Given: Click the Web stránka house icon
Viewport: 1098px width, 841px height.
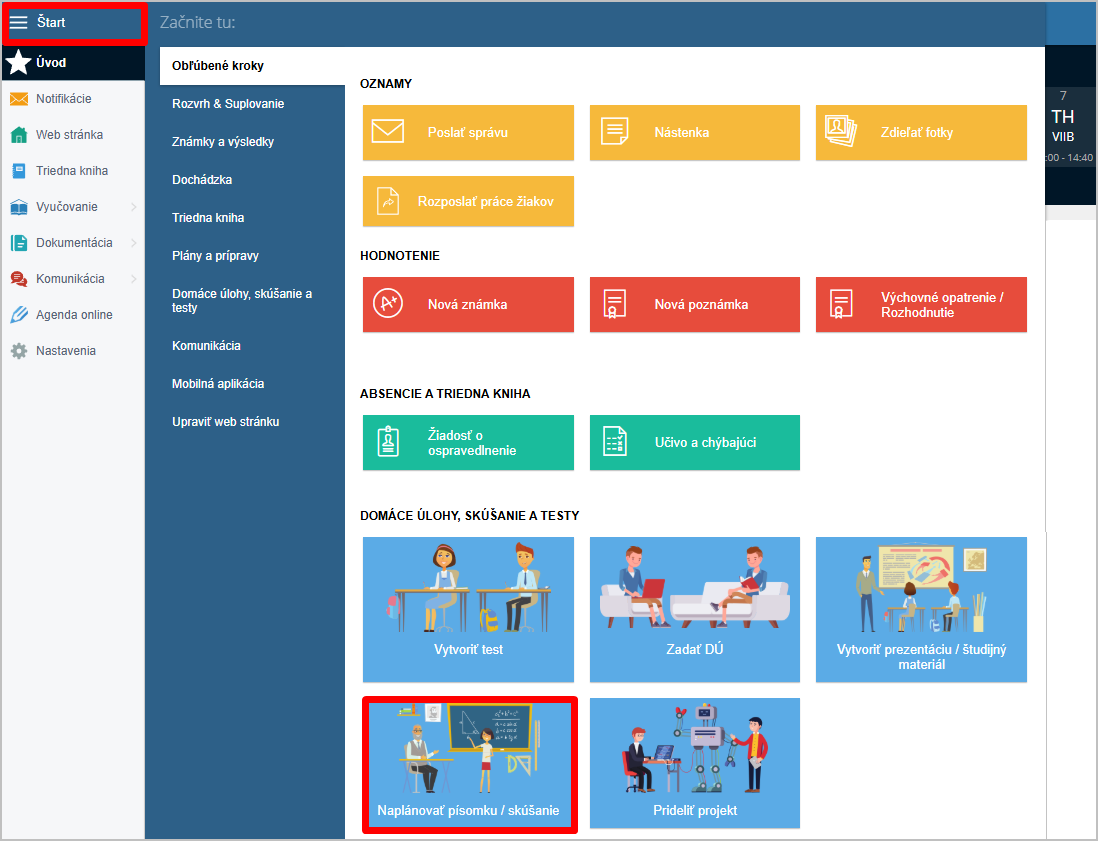Looking at the screenshot, I should coord(19,135).
